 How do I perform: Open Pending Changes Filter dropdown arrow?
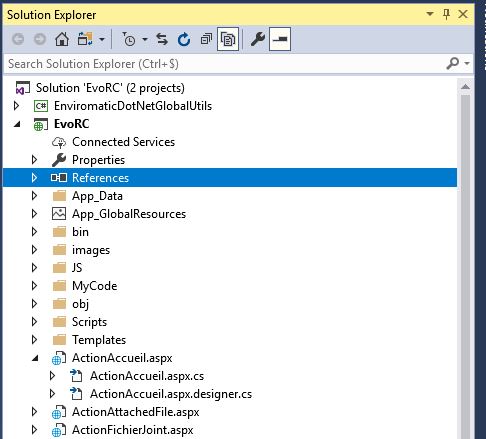pos(145,39)
